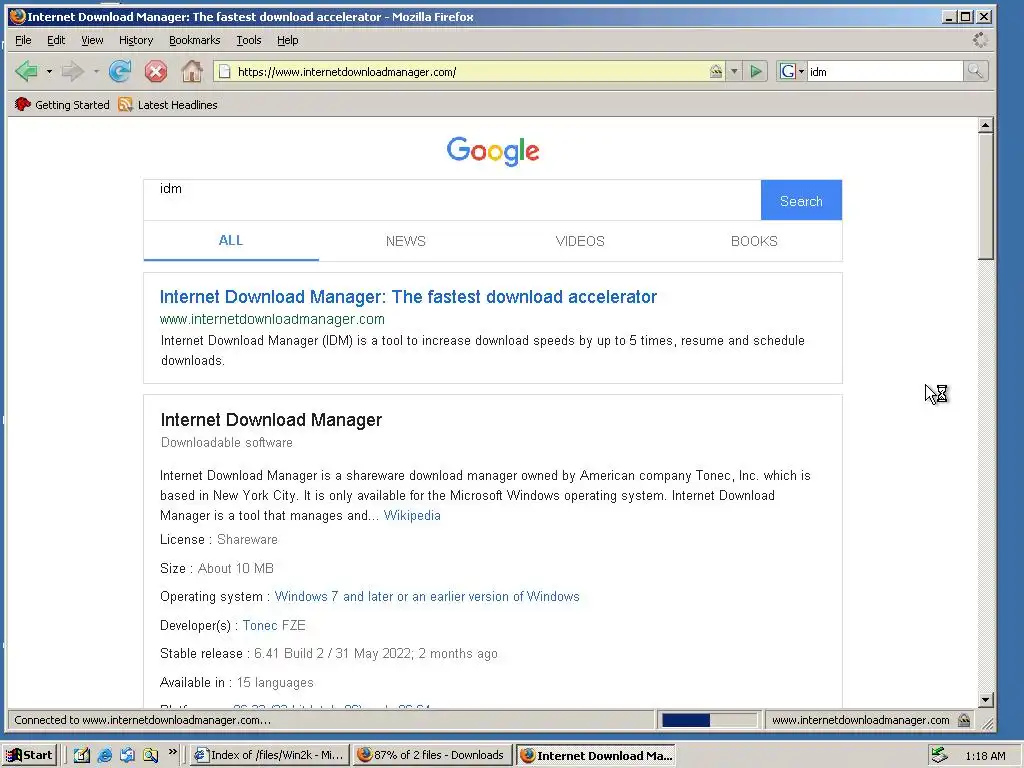Click the URL address field
1024x768 pixels.
click(x=470, y=72)
